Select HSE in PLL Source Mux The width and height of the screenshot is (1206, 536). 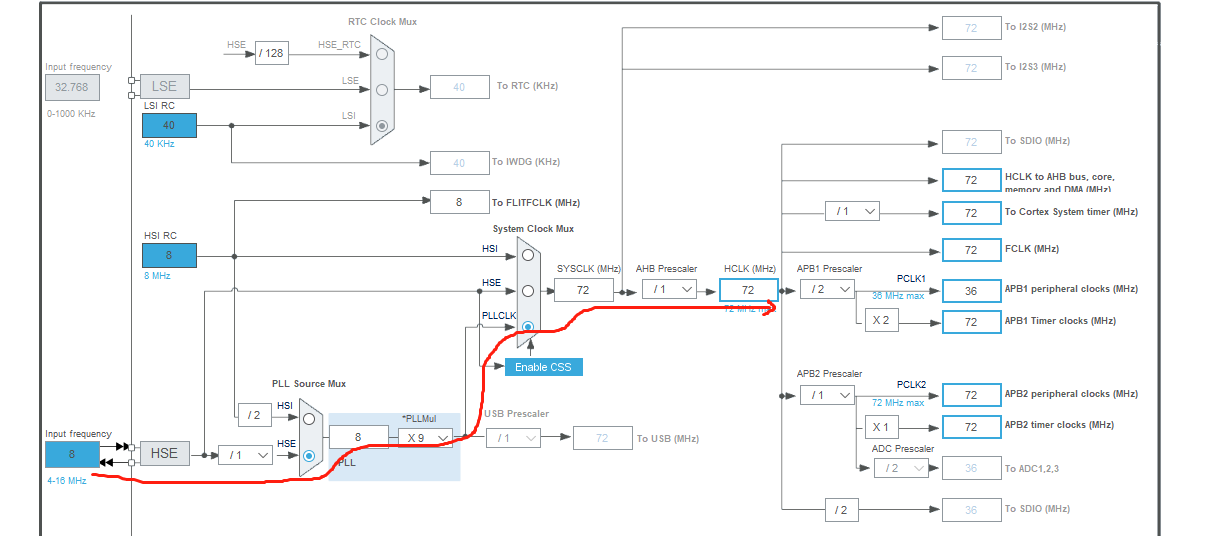click(309, 455)
